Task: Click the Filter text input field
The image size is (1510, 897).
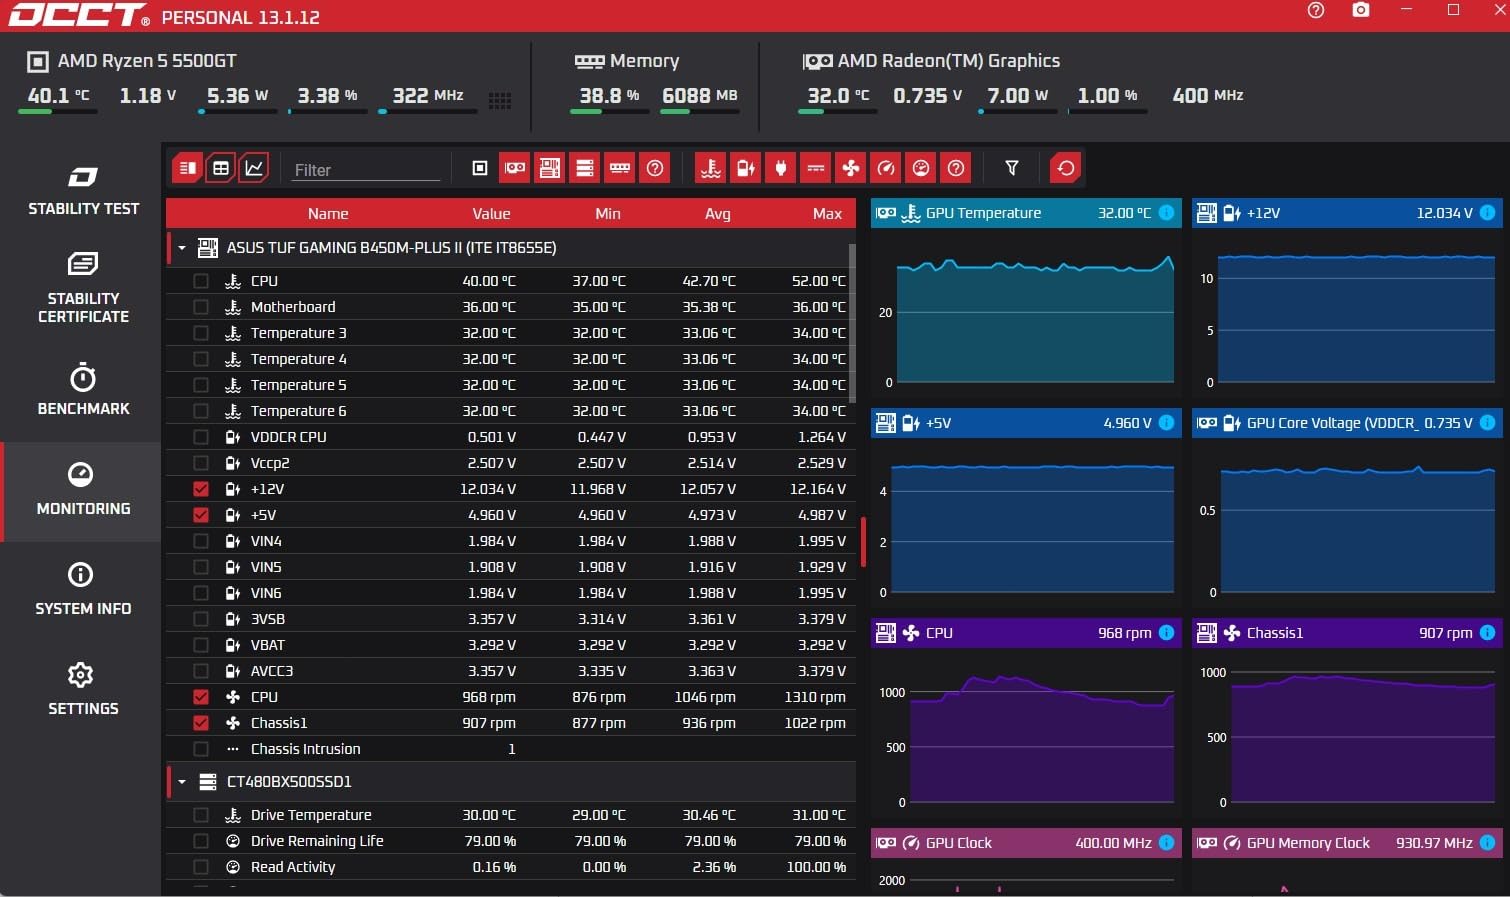Action: coord(365,170)
